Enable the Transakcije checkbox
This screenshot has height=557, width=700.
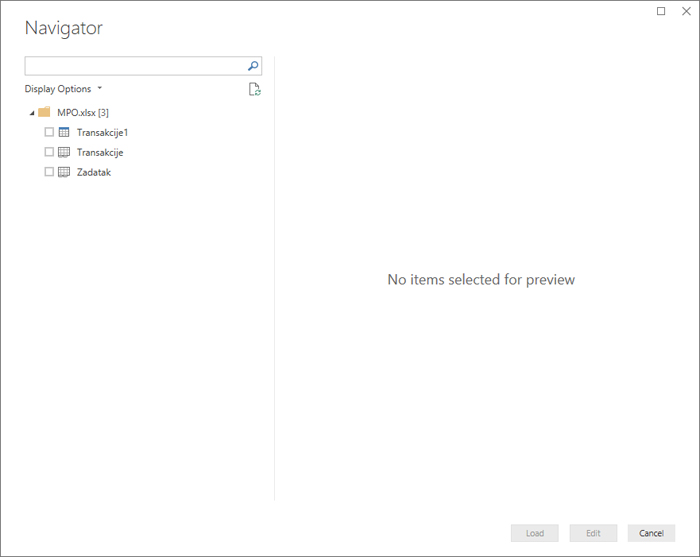pos(49,152)
